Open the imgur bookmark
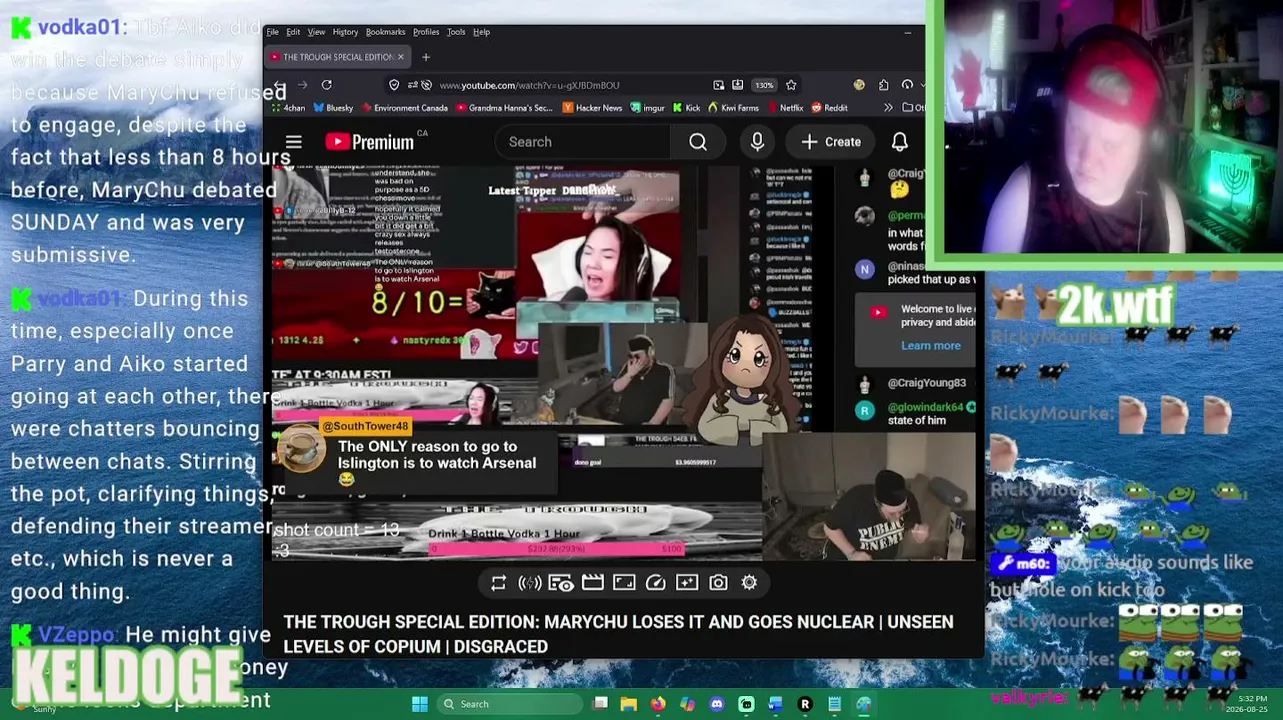This screenshot has height=720, width=1283. click(x=647, y=108)
